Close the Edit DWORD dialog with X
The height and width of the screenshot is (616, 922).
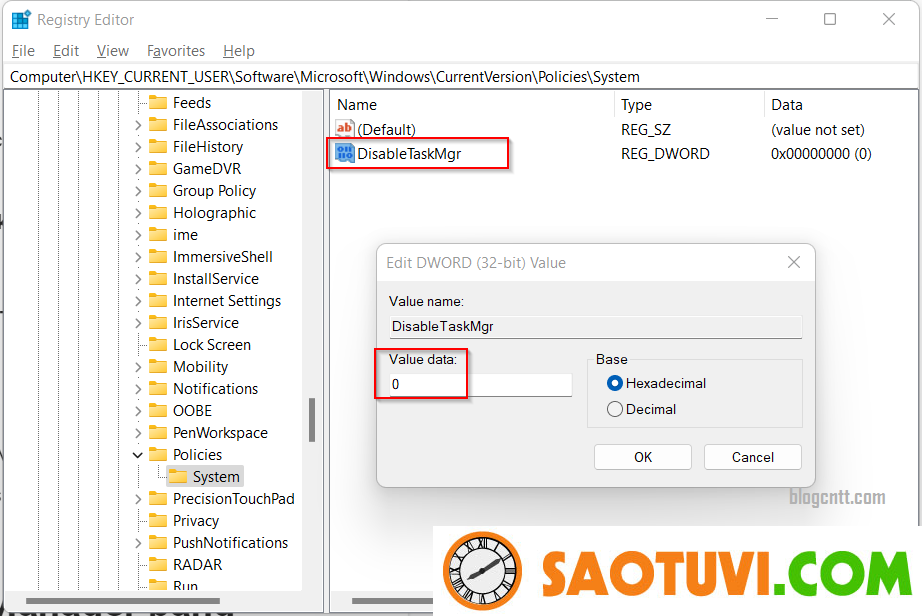(x=794, y=263)
